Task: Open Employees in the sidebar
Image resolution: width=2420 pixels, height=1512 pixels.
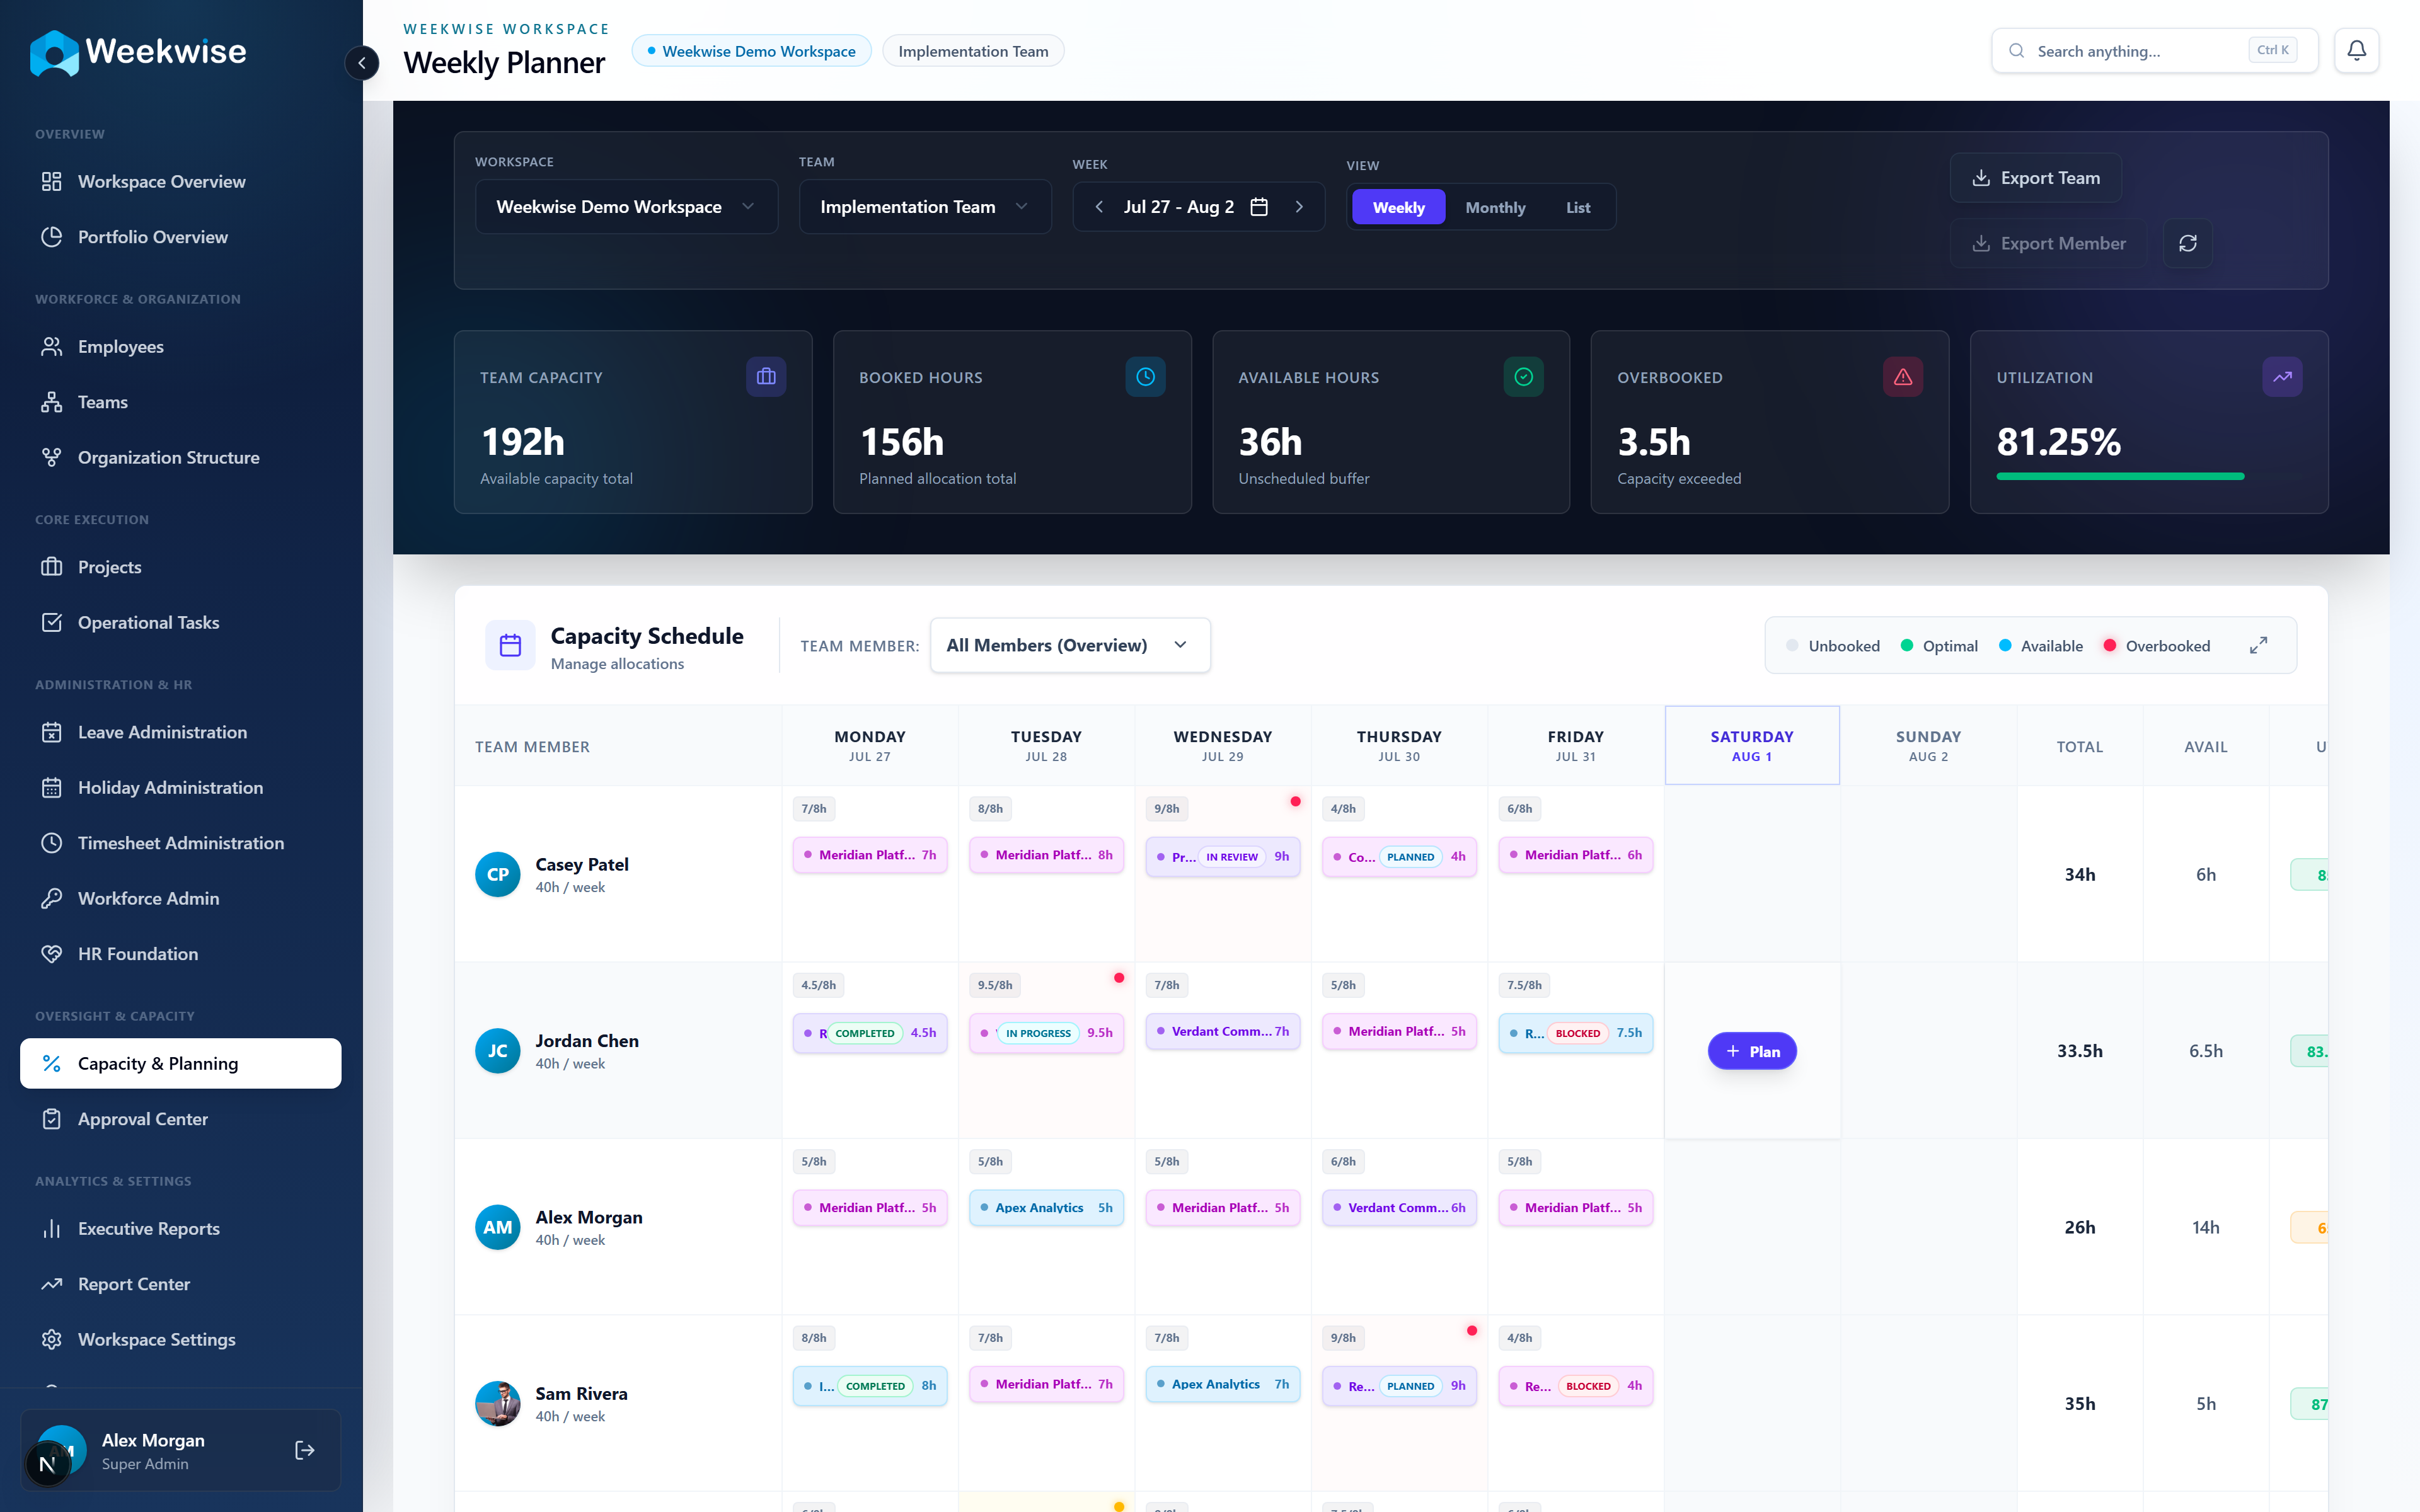Action: click(180, 347)
